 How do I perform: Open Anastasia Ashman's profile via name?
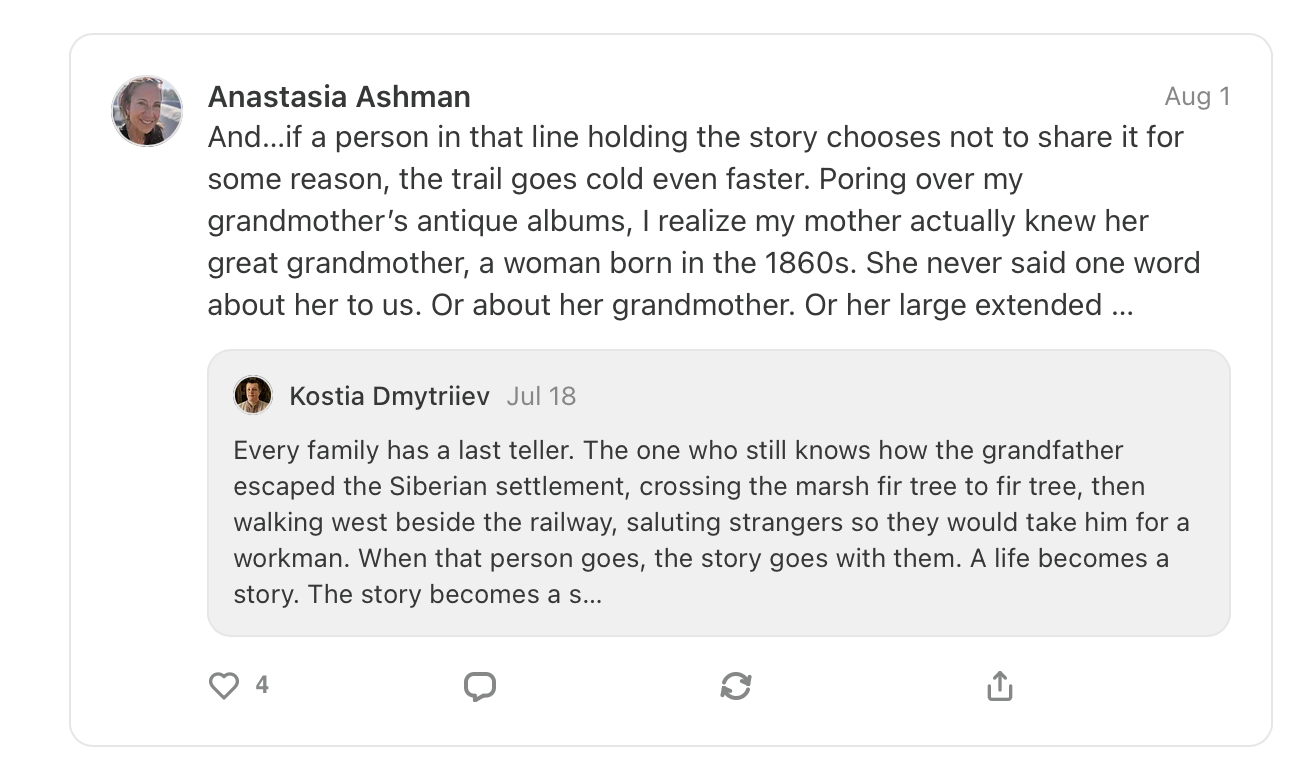339,97
